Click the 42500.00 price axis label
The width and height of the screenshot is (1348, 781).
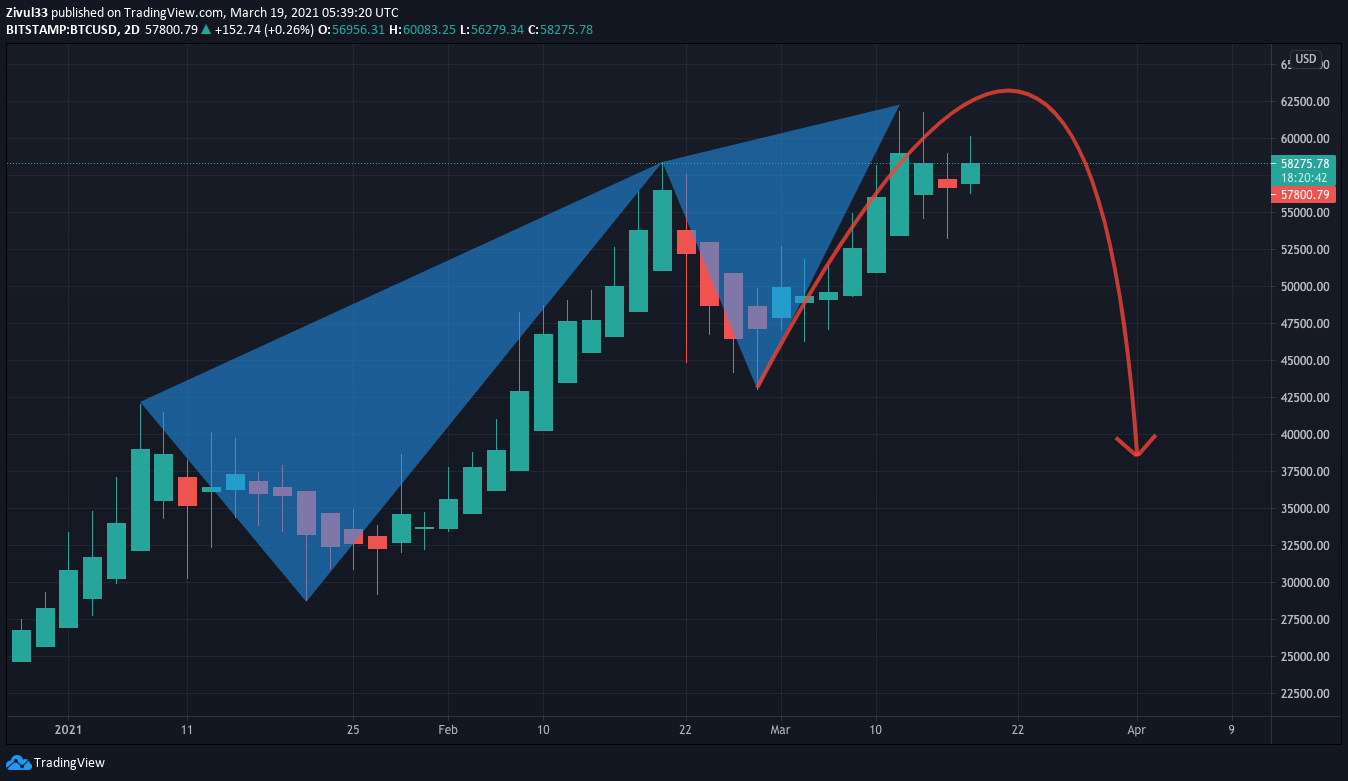click(x=1305, y=398)
